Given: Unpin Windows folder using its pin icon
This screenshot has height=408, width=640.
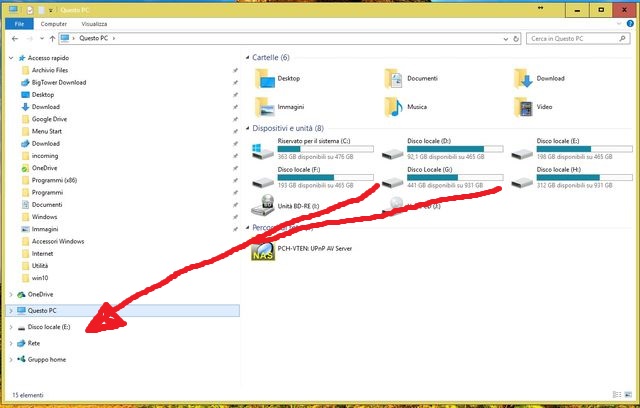Looking at the screenshot, I should pos(235,217).
